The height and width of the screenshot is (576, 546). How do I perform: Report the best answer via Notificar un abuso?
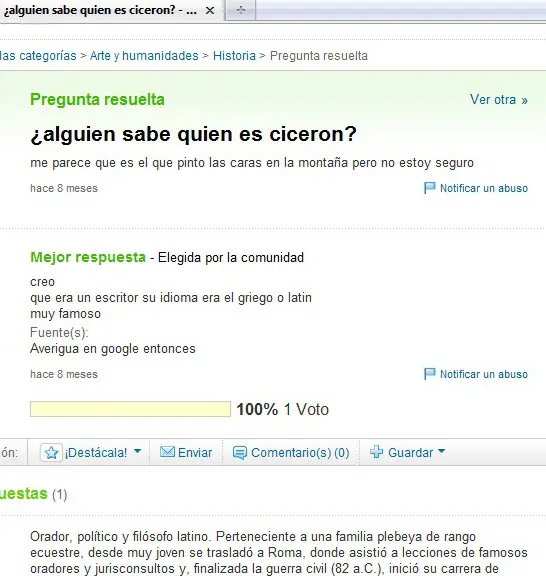click(x=484, y=374)
